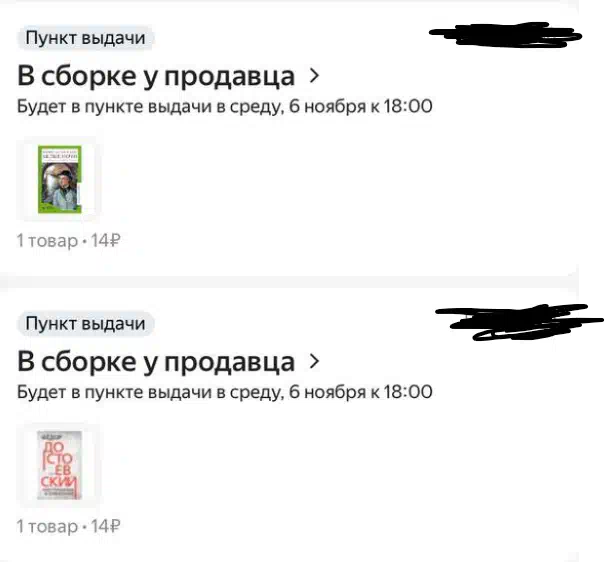
Task: Click the 14₽ price in the second order
Action: tap(105, 526)
